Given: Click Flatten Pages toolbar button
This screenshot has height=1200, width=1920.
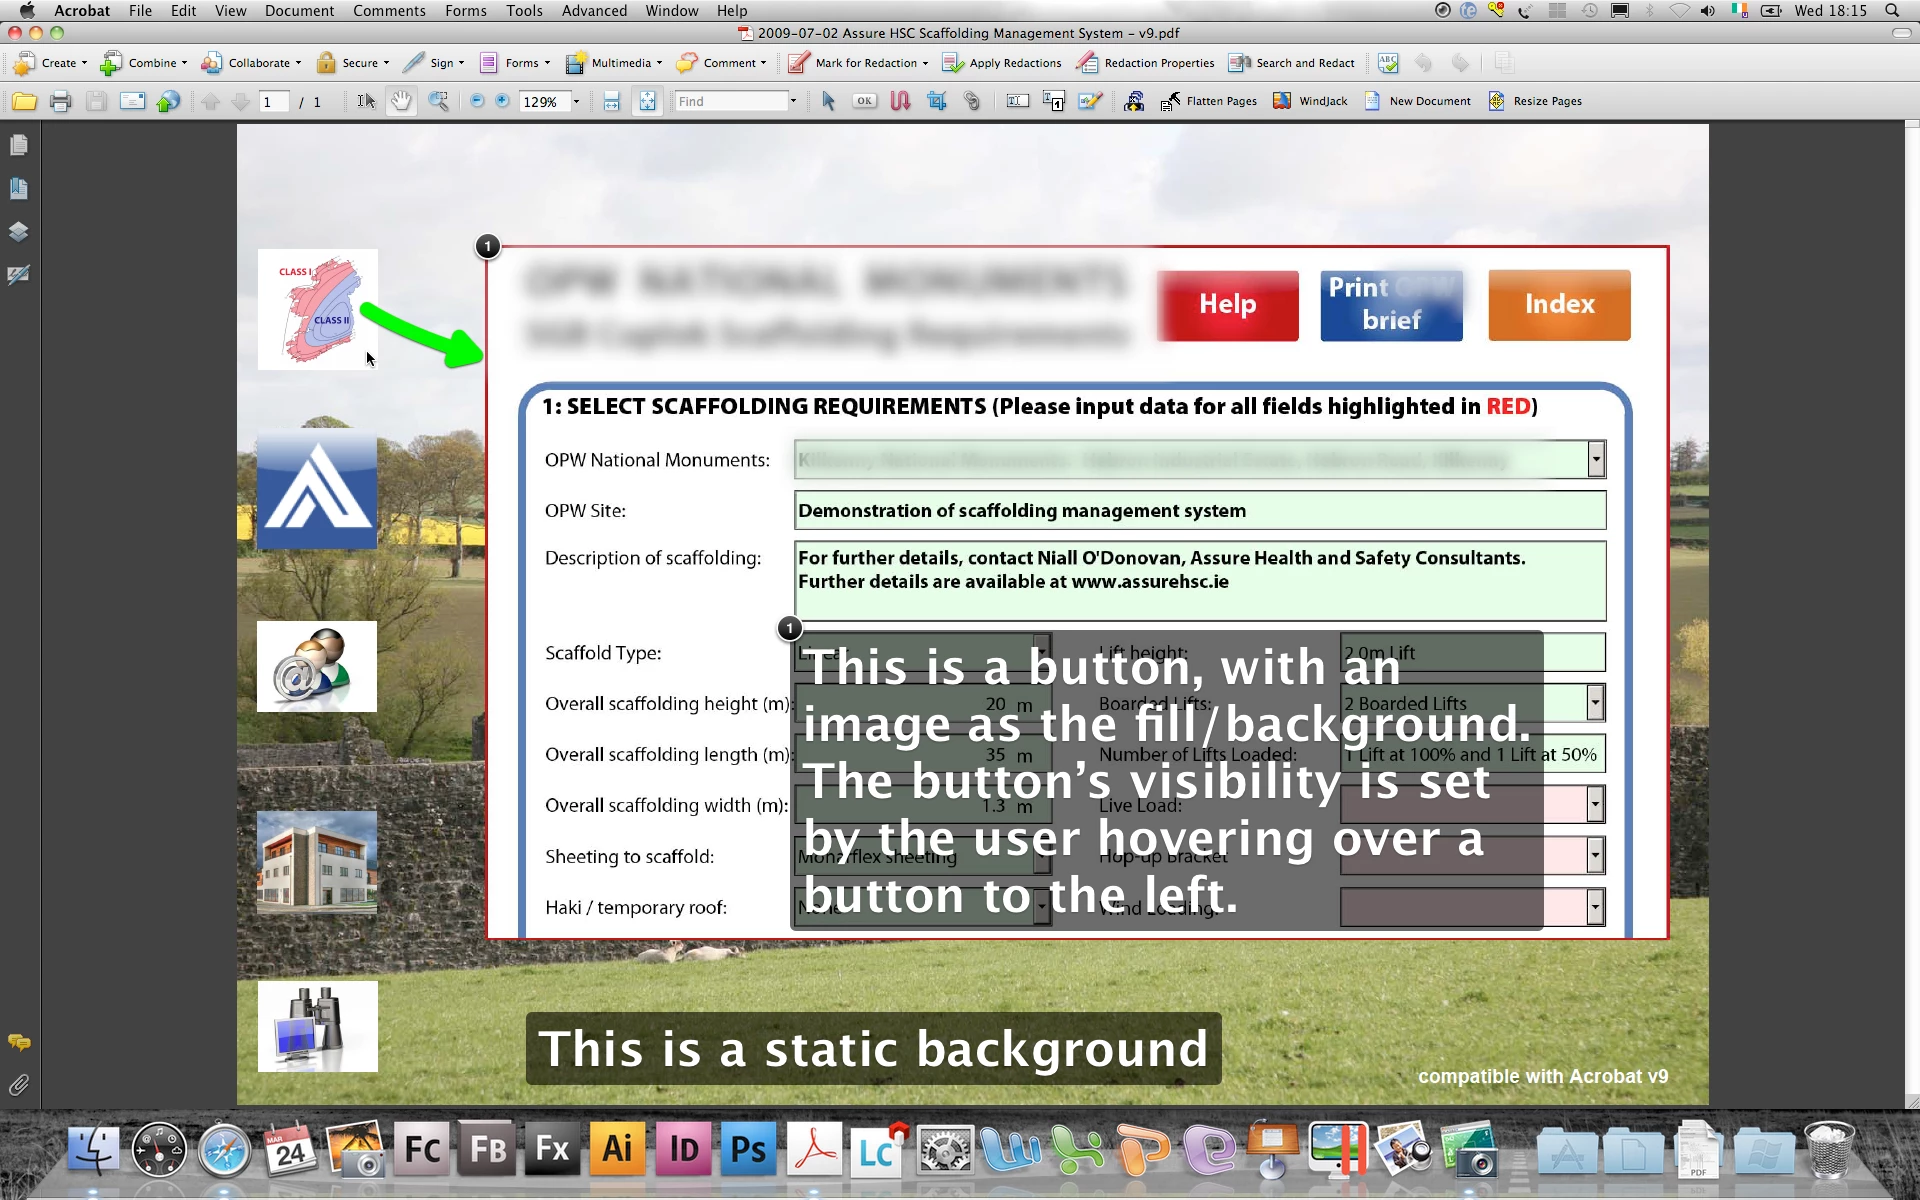Looking at the screenshot, I should point(1209,101).
